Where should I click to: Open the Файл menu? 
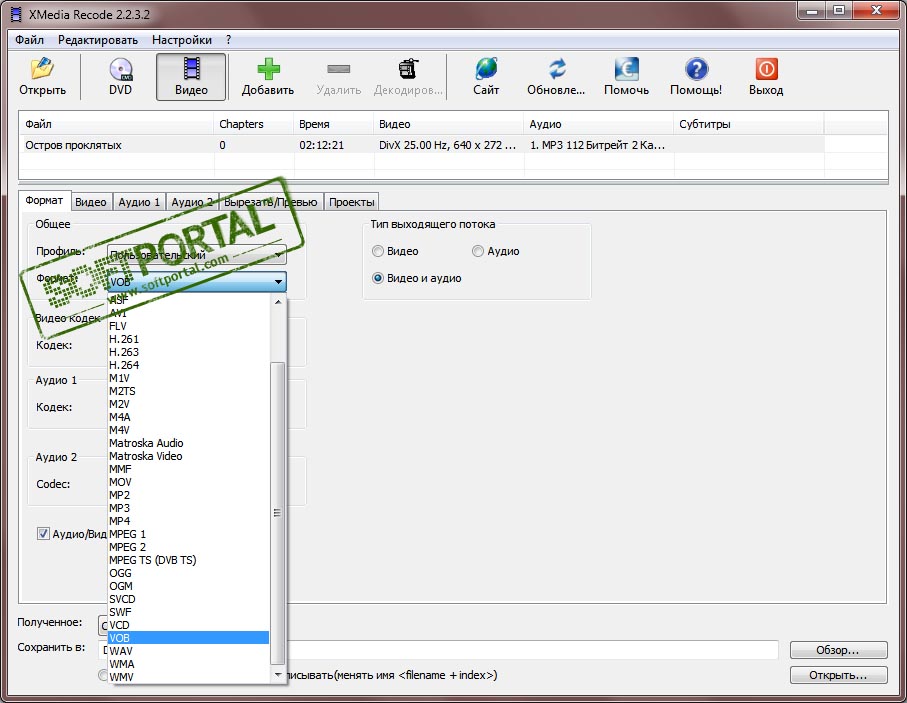coord(30,40)
